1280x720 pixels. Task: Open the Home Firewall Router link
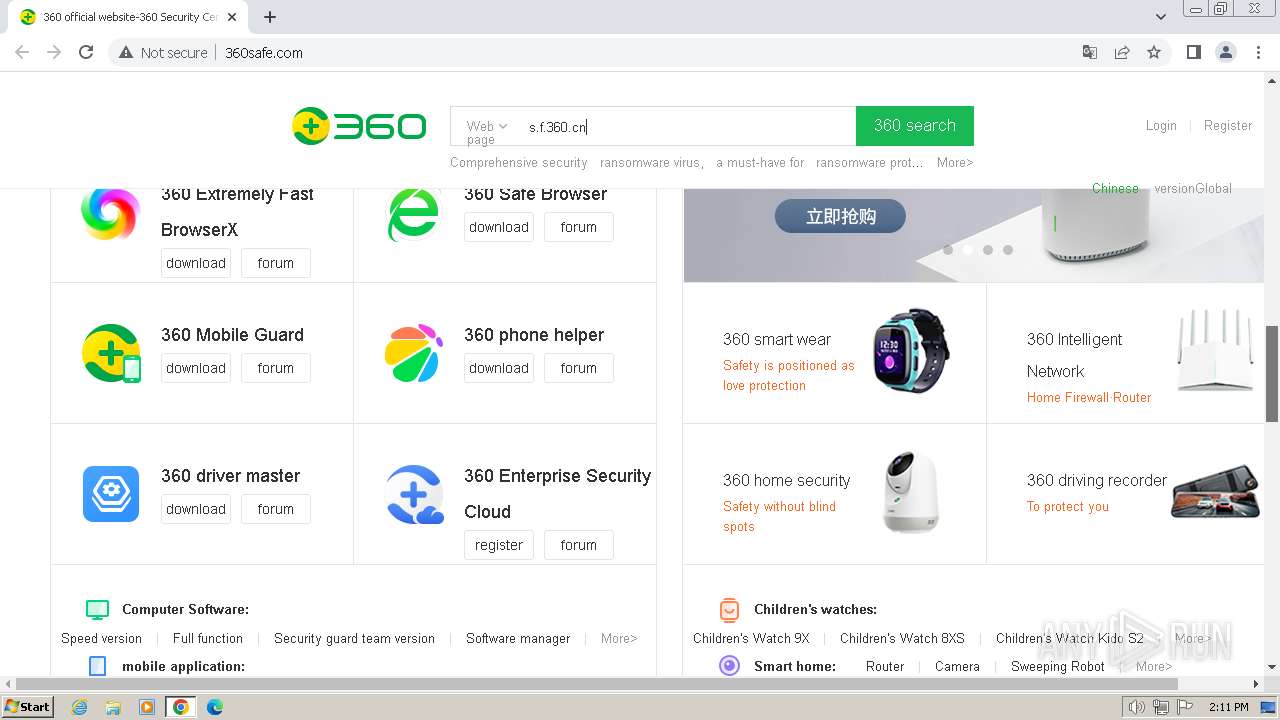tap(1089, 397)
